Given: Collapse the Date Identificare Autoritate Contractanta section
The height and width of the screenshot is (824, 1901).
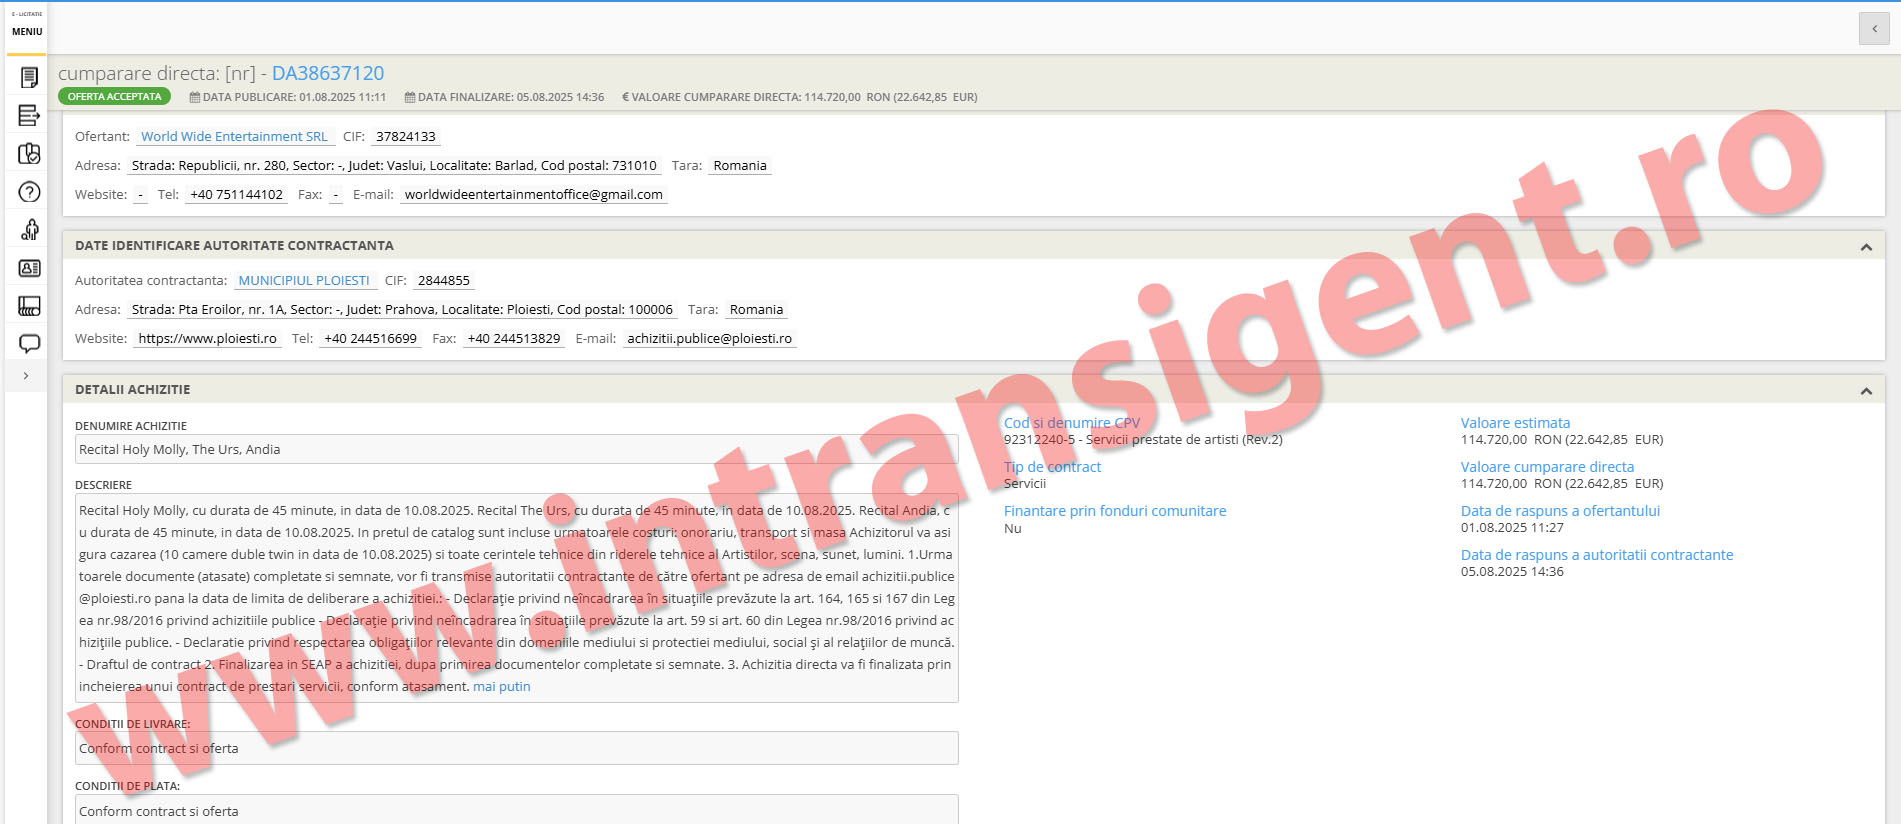Looking at the screenshot, I should click(x=1865, y=247).
